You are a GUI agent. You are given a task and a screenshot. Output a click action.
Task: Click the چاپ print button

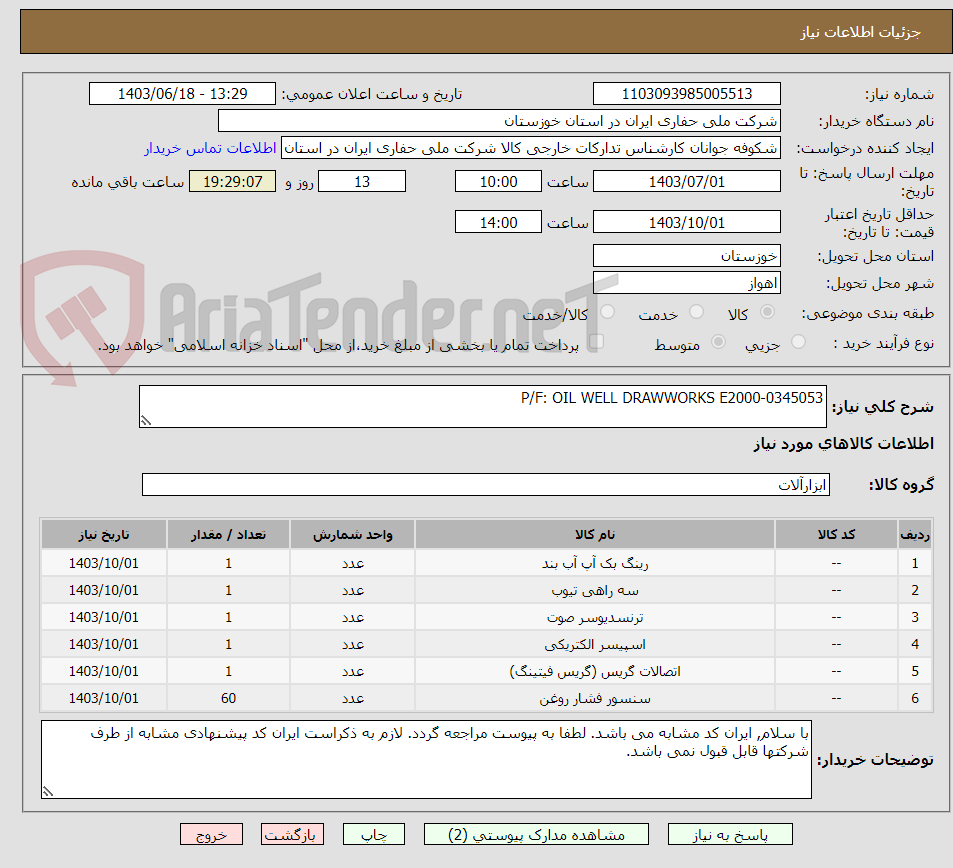[374, 834]
